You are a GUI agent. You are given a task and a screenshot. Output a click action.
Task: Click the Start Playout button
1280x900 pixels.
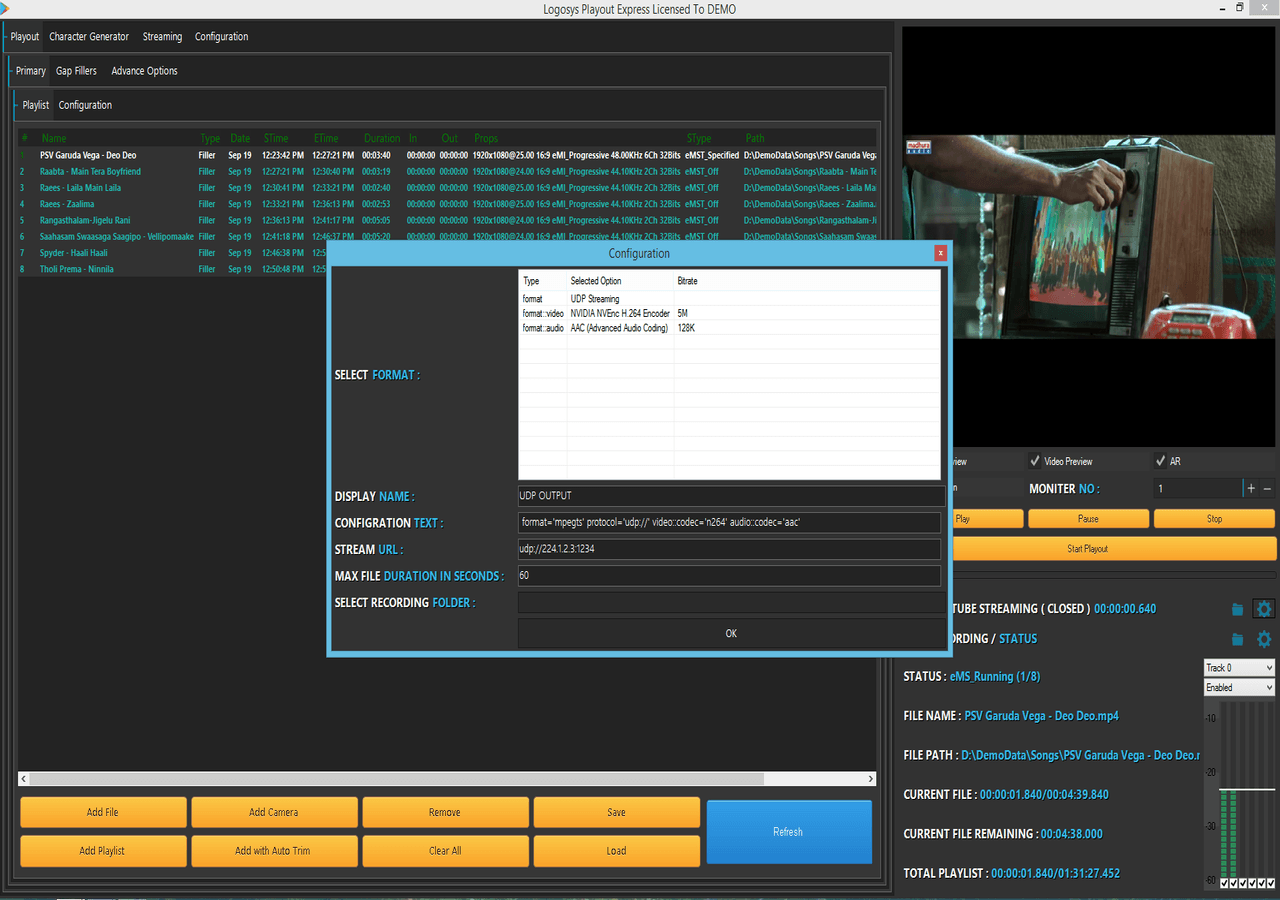pyautogui.click(x=1088, y=549)
